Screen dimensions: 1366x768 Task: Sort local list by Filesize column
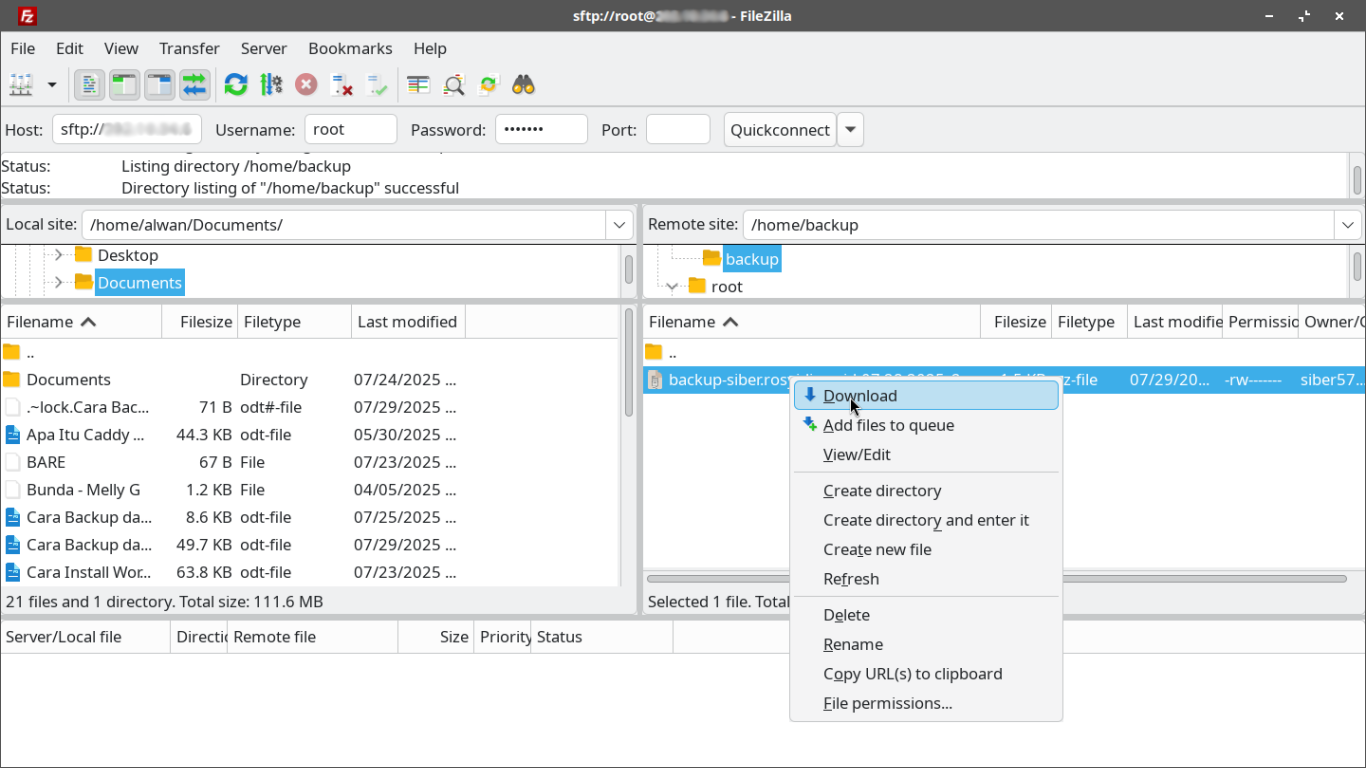200,322
